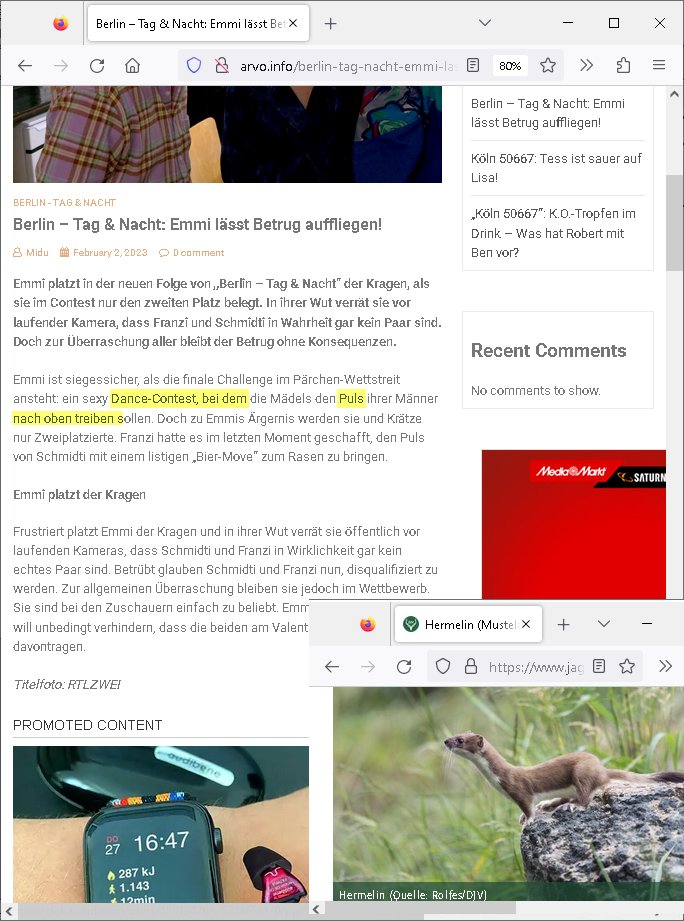Click left arrow of arvo.info horizontal scrollbar
684x921 pixels.
pos(8,910)
